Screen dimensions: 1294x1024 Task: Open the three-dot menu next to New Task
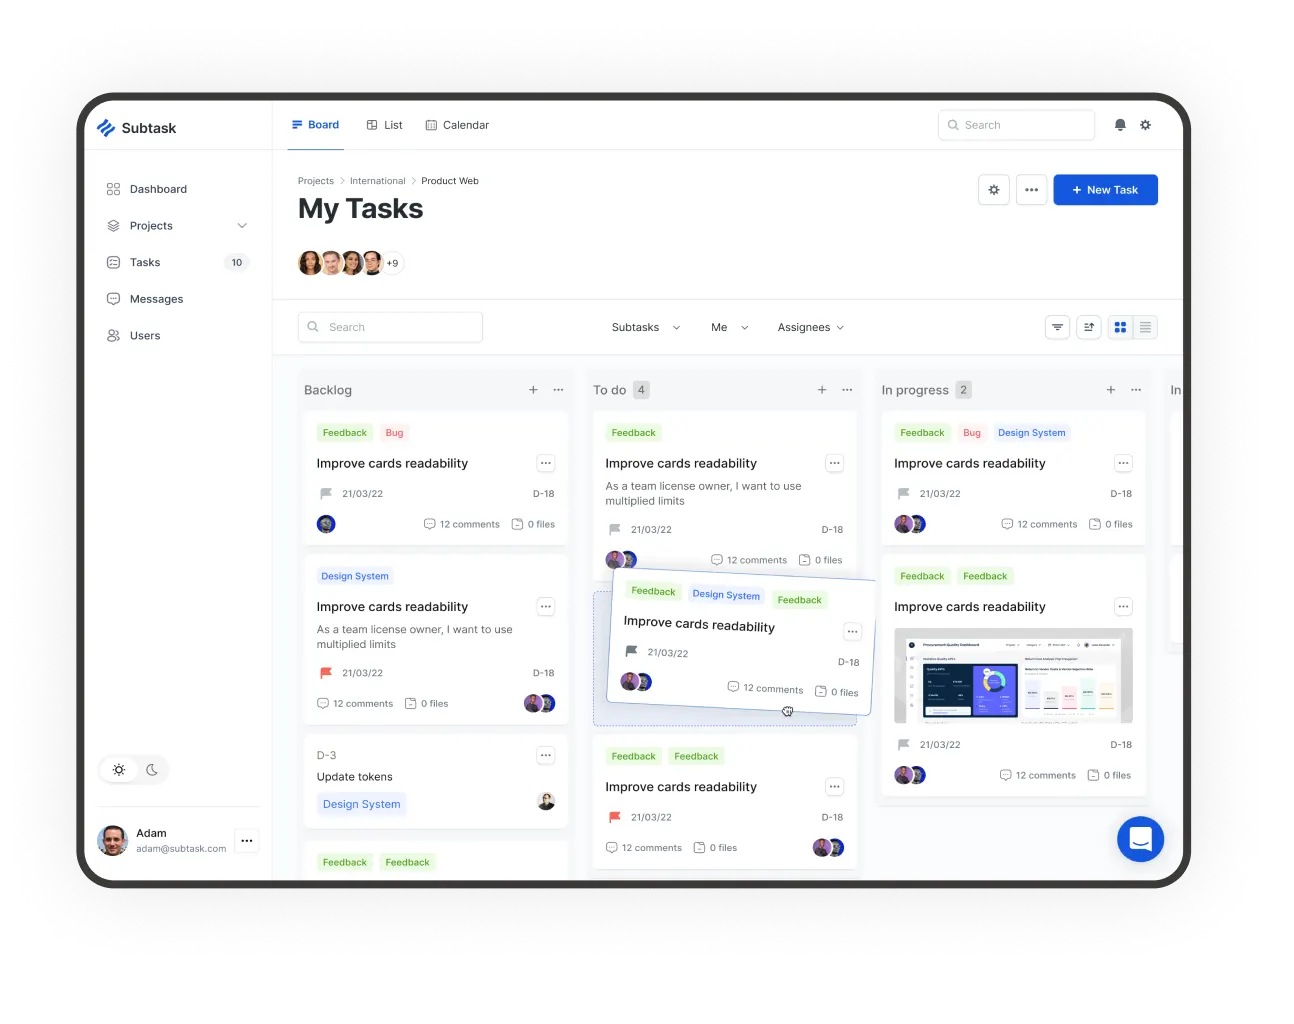[1031, 189]
